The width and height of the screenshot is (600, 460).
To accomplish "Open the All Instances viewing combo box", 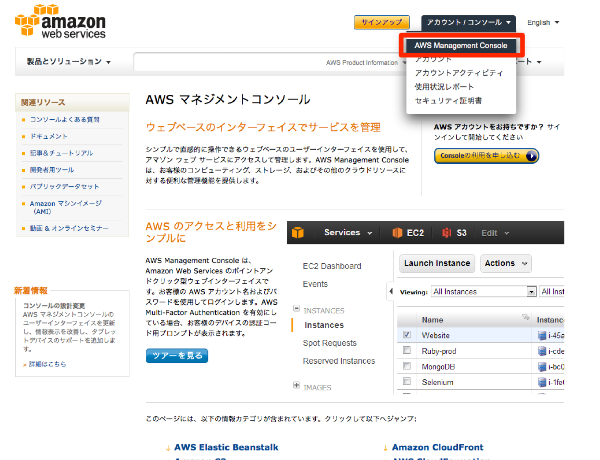I will [x=483, y=292].
